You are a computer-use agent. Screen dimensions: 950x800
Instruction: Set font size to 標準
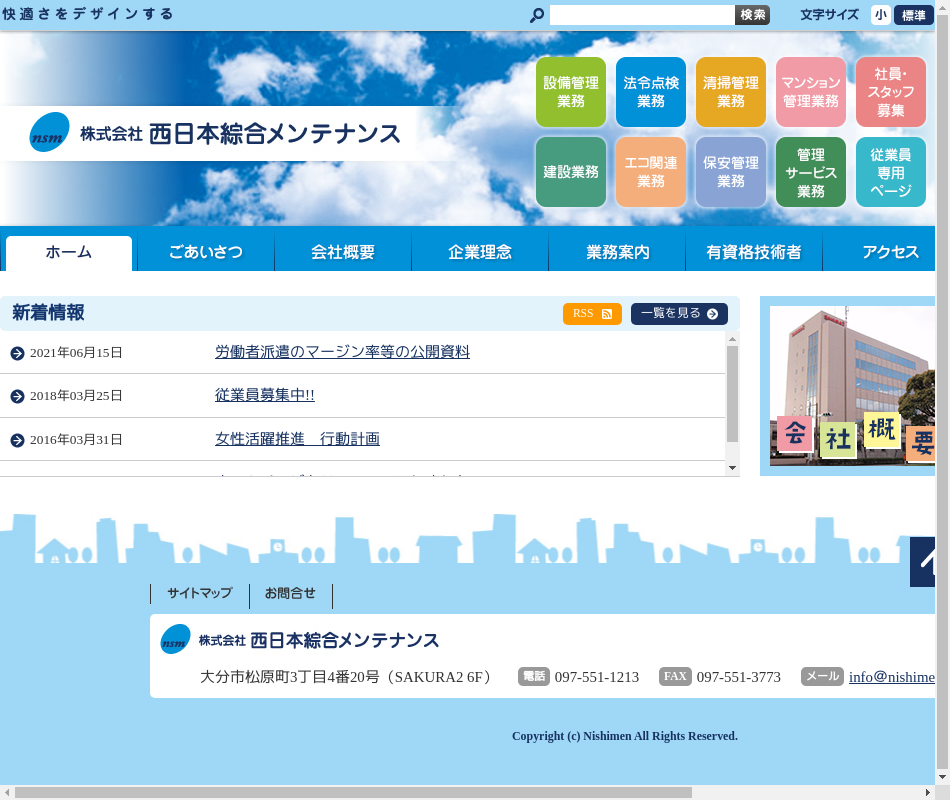pyautogui.click(x=913, y=15)
